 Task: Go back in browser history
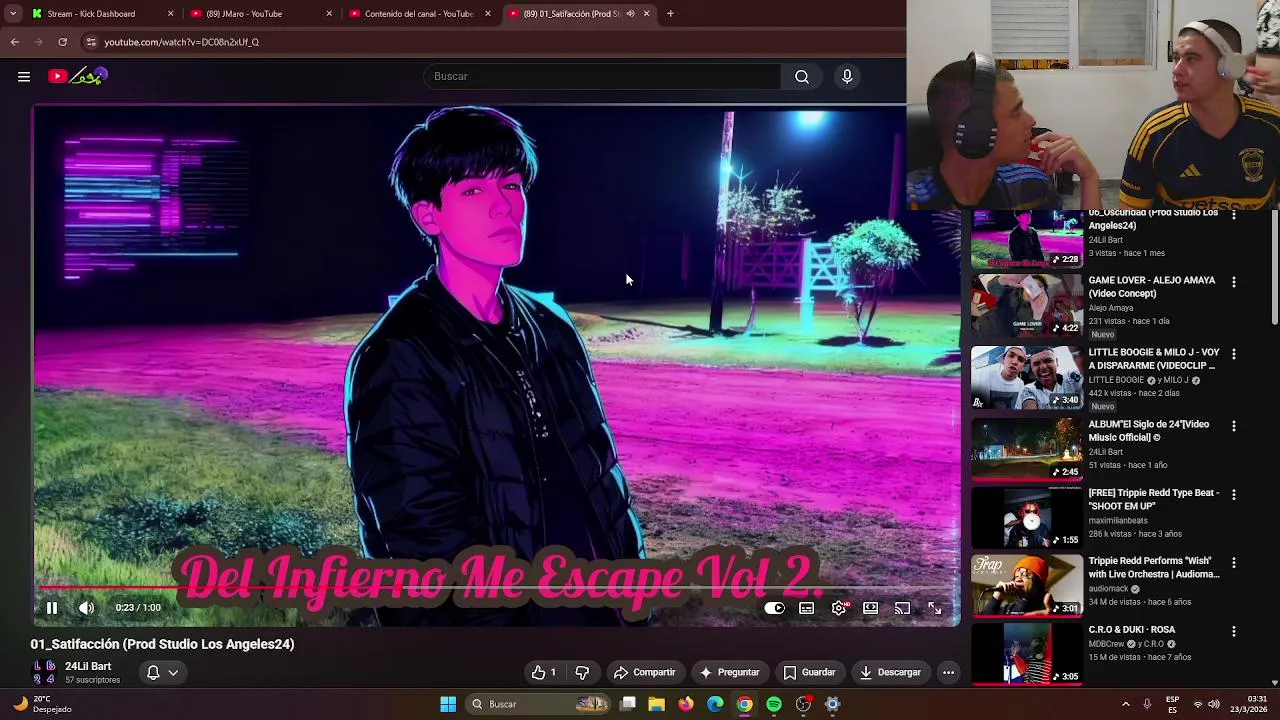click(x=15, y=42)
